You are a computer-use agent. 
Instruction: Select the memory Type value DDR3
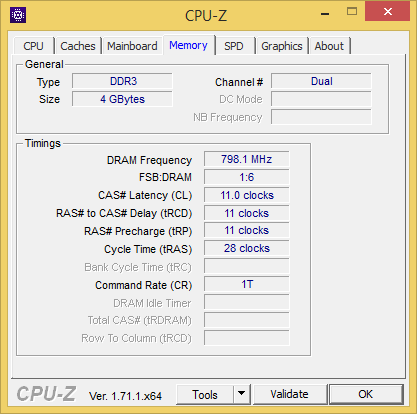[122, 81]
